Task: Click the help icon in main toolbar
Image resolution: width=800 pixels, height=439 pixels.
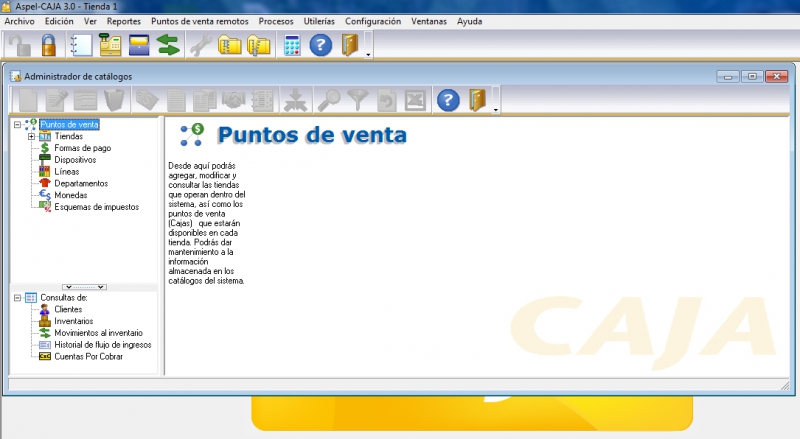Action: [321, 45]
